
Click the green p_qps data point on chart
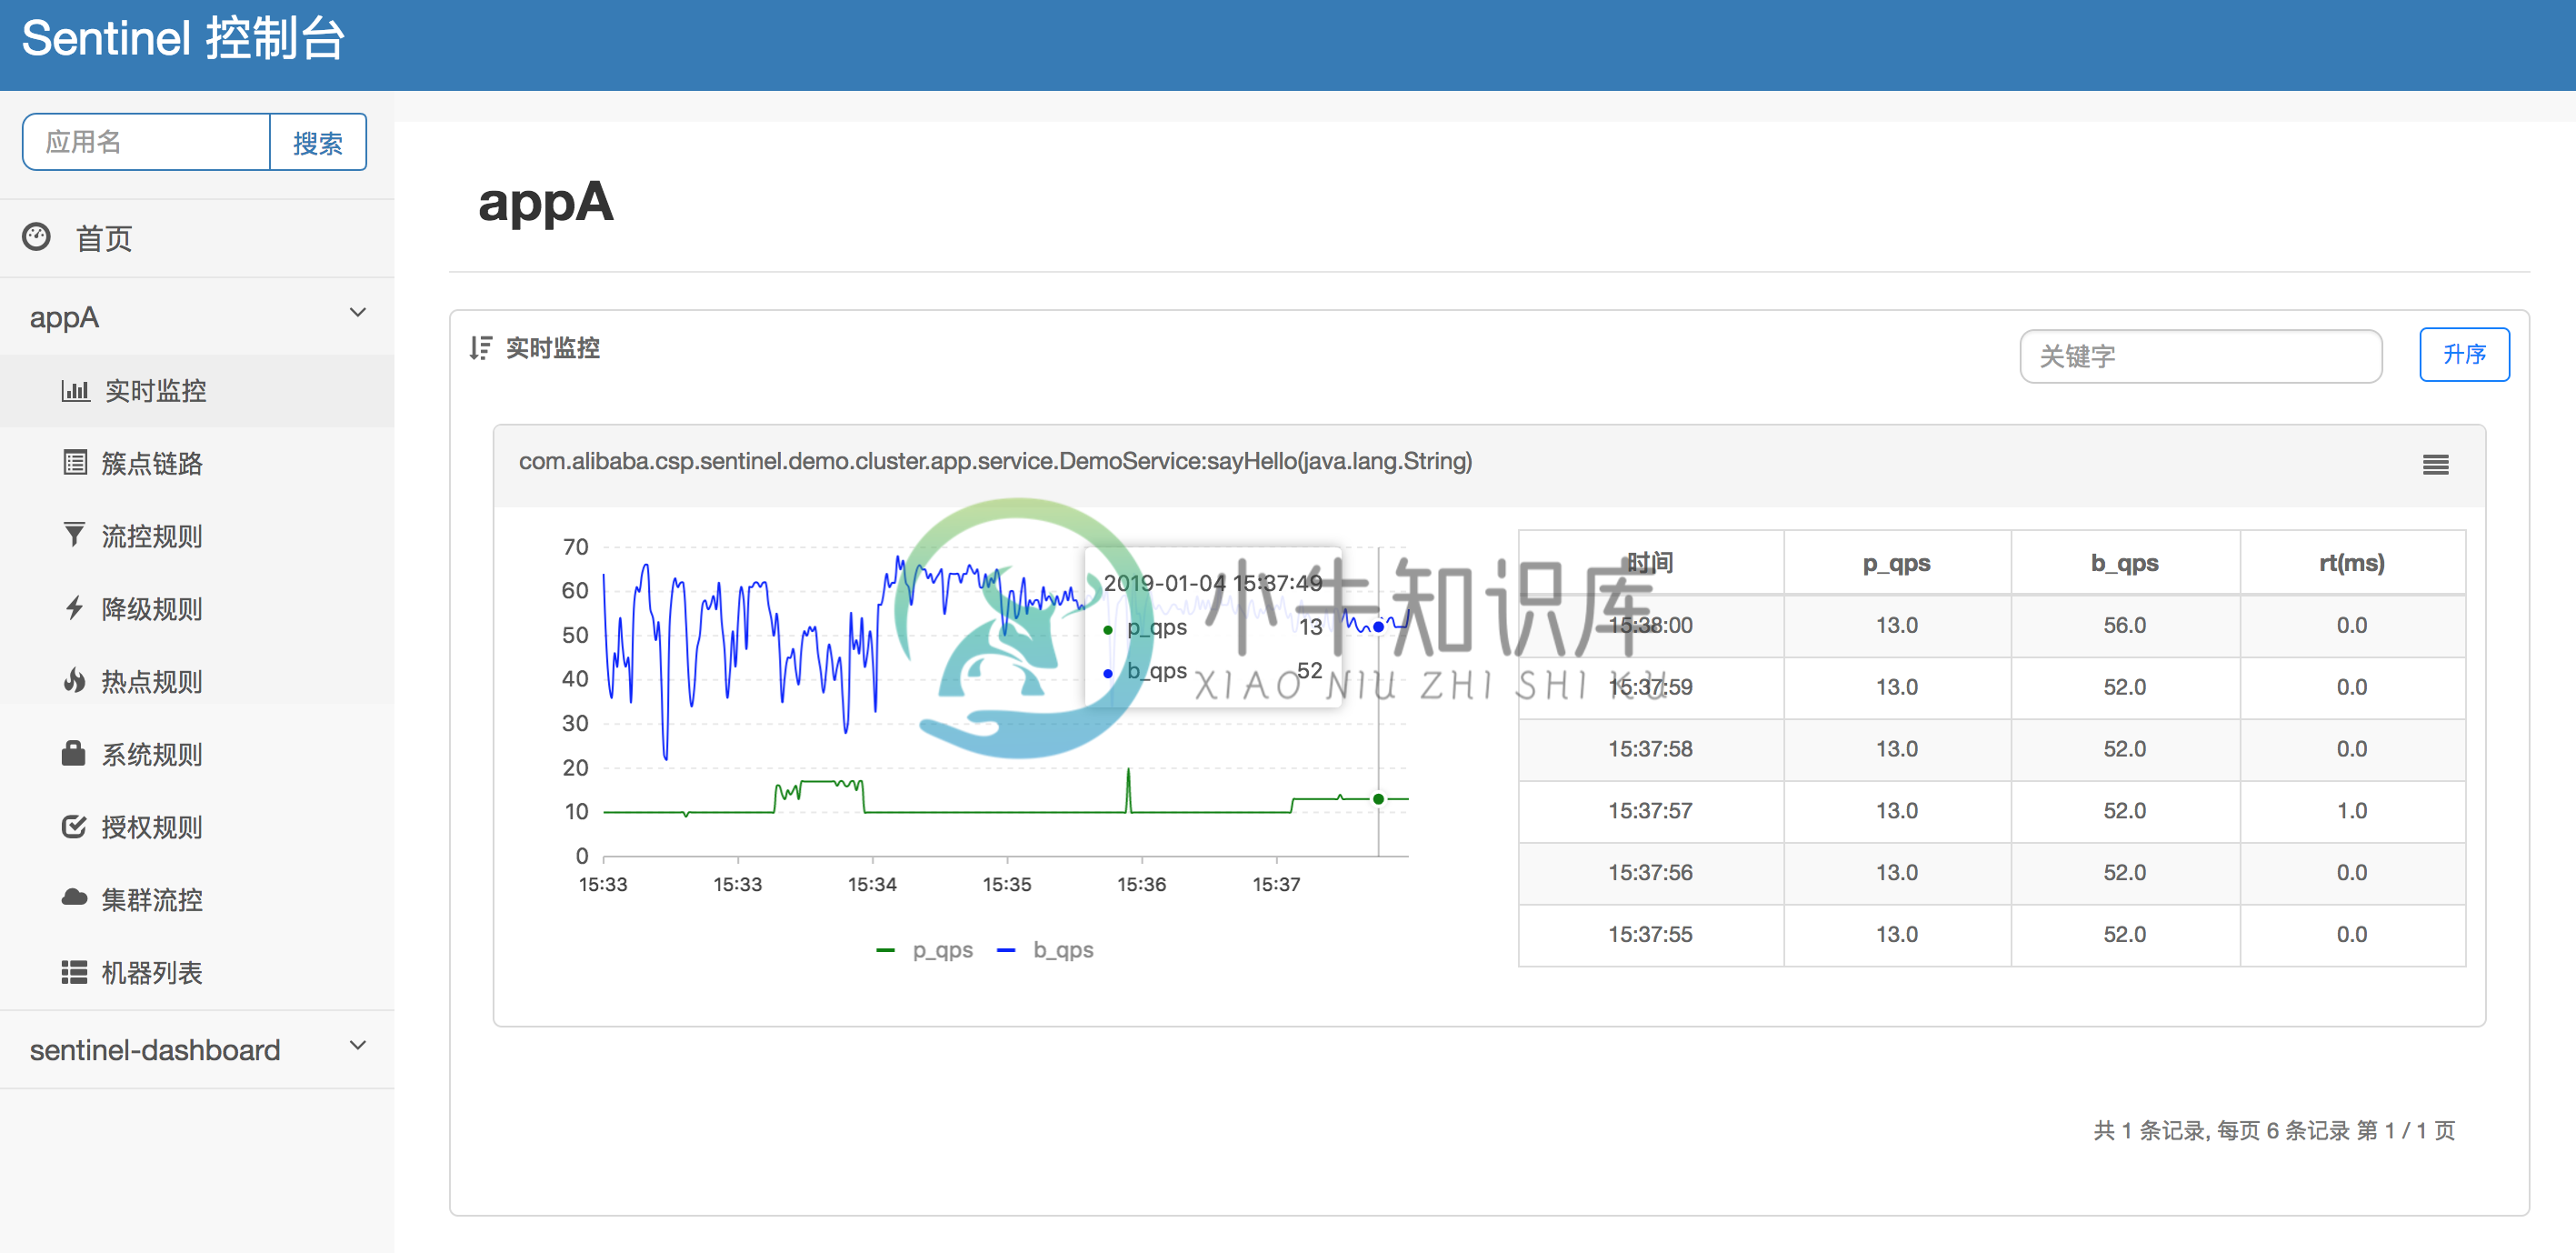[x=1378, y=799]
